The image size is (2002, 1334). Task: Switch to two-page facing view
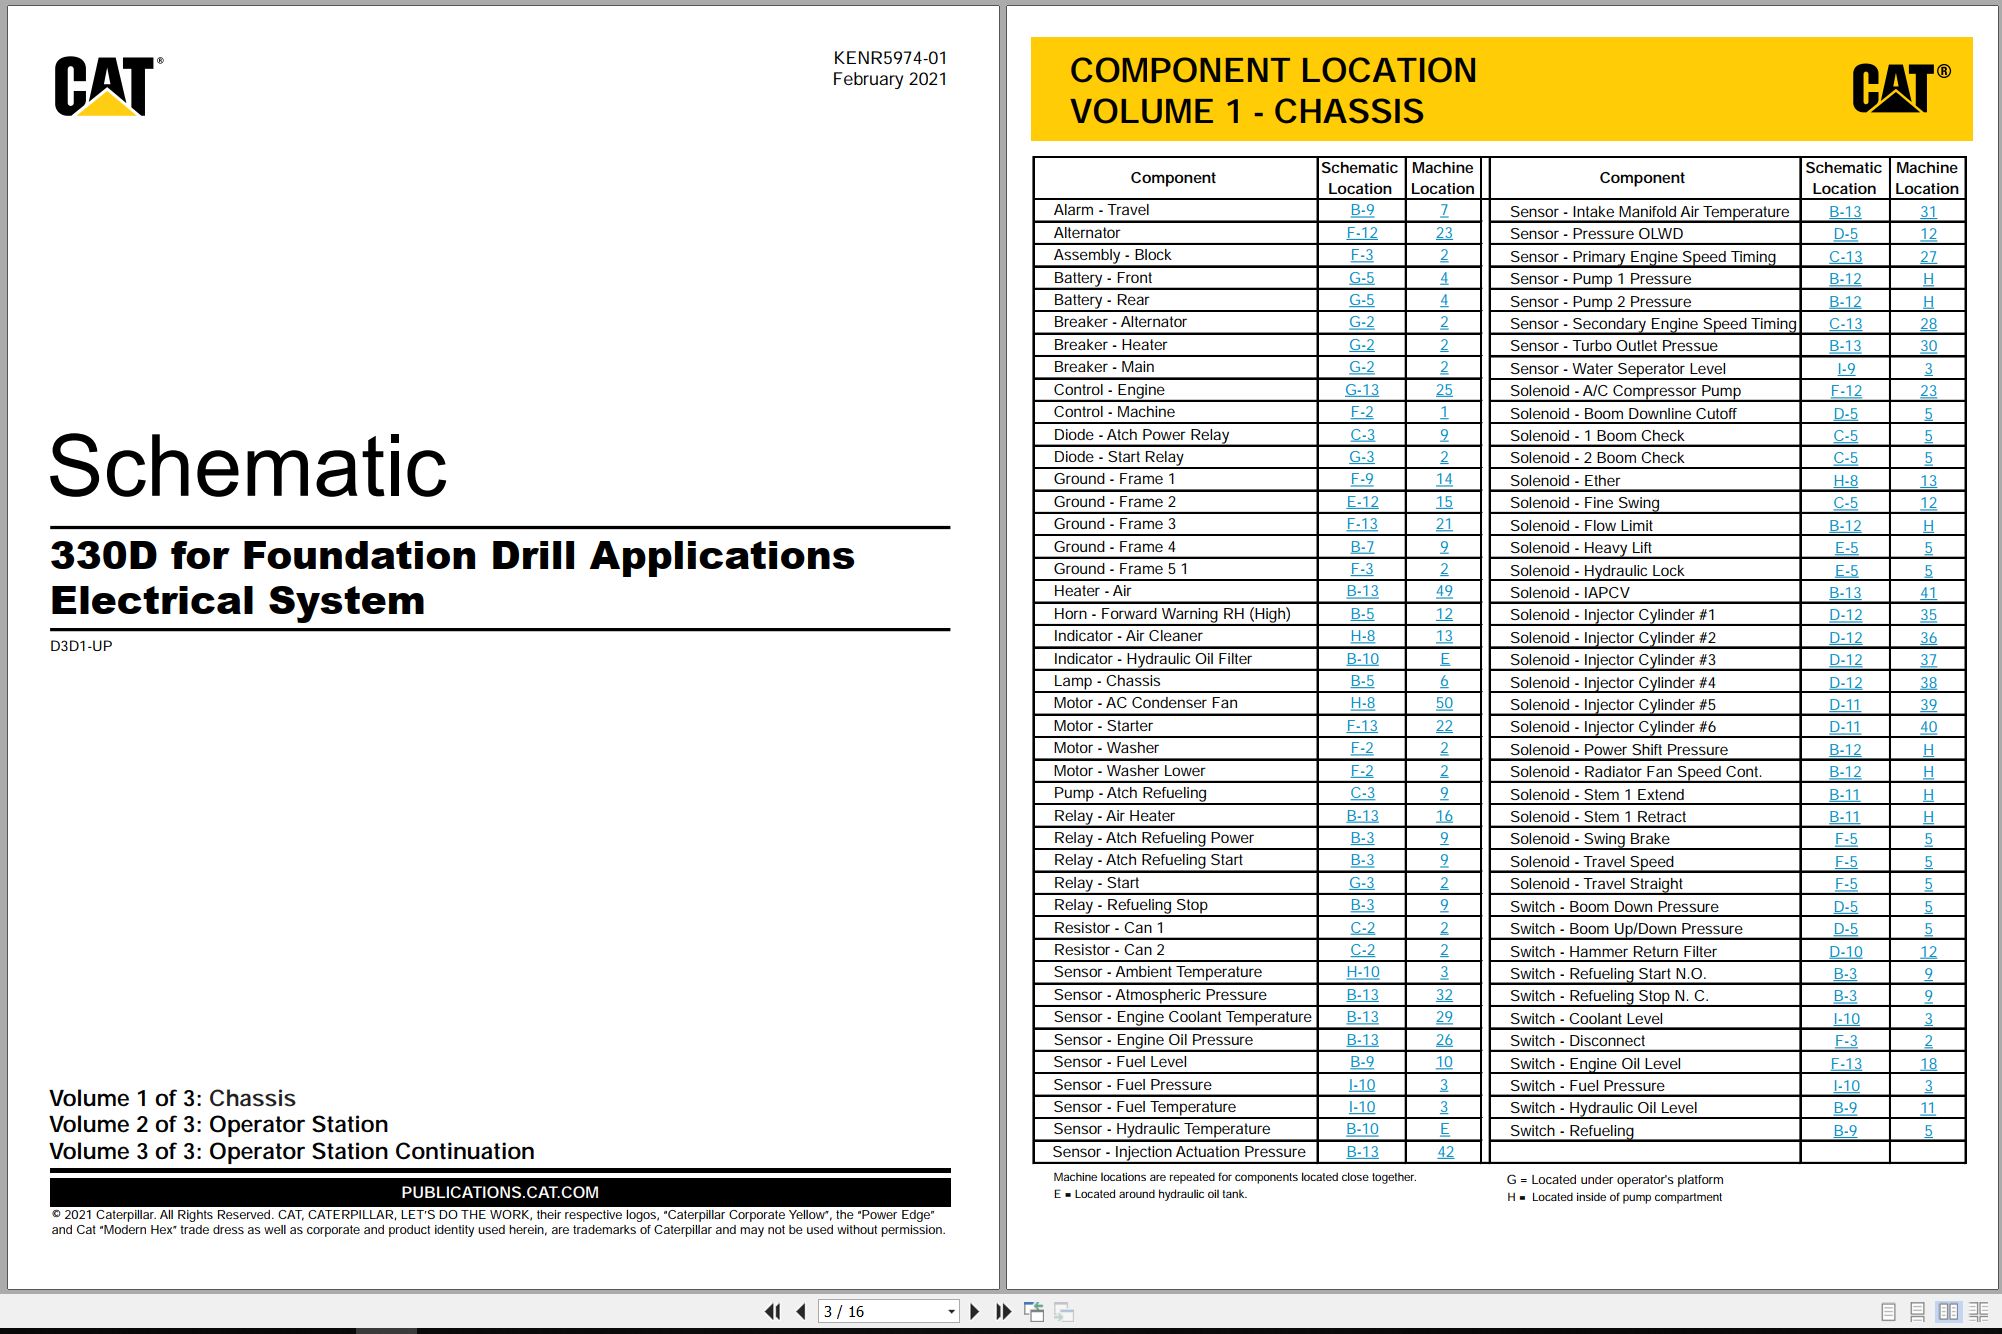click(x=1948, y=1311)
